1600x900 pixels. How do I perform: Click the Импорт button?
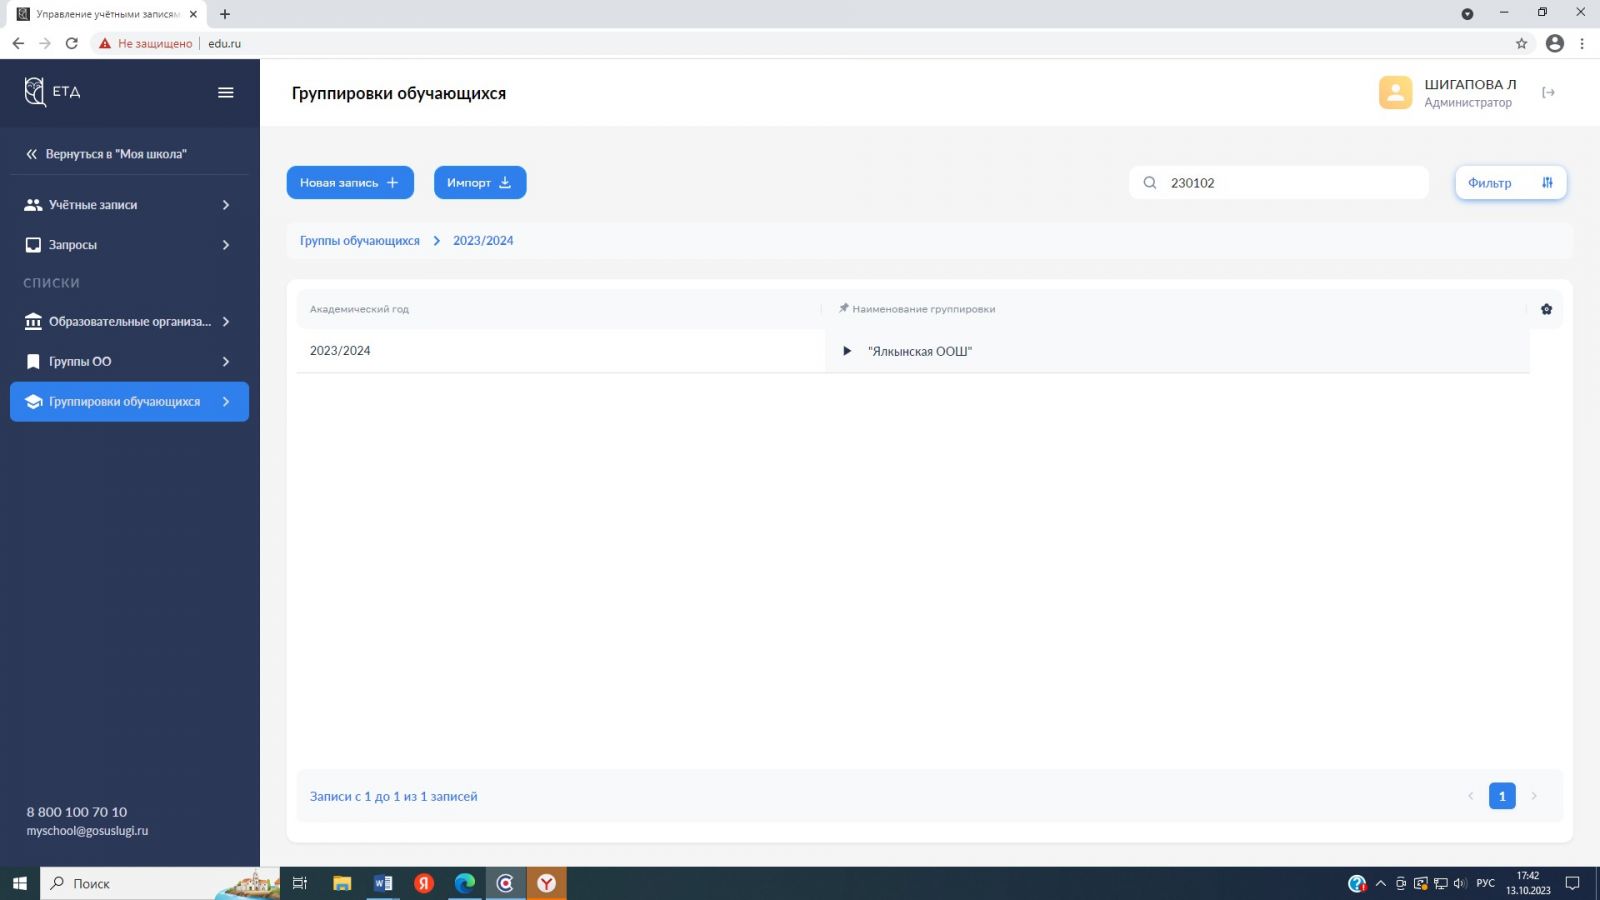click(479, 183)
